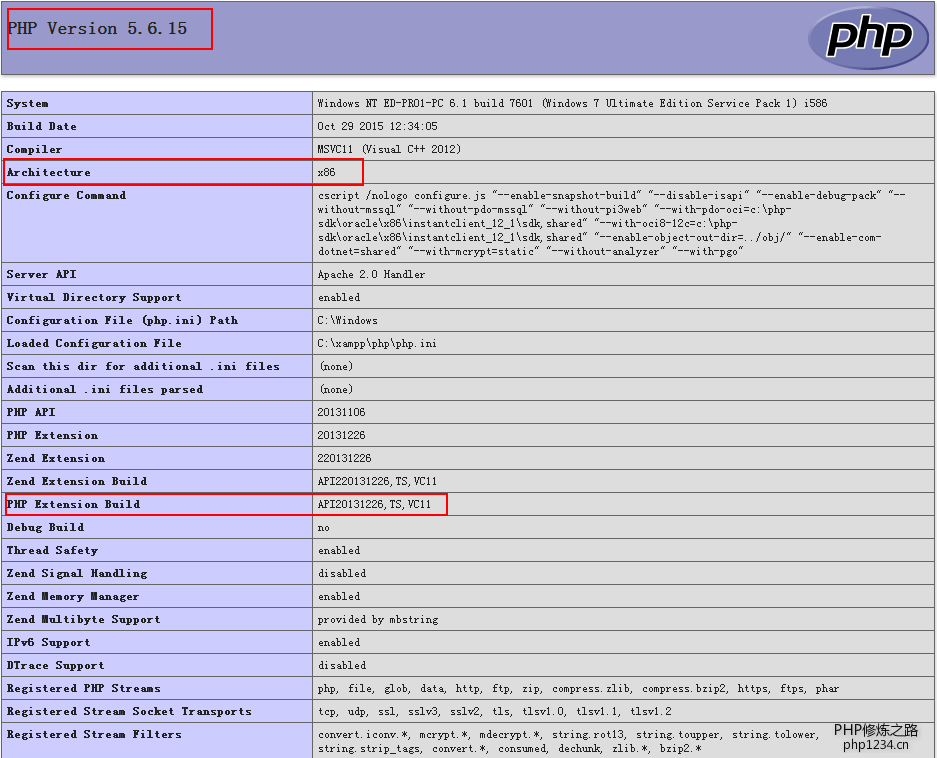Click the IPv6 Support label
Viewport: 937px width, 758px height.
(48, 642)
